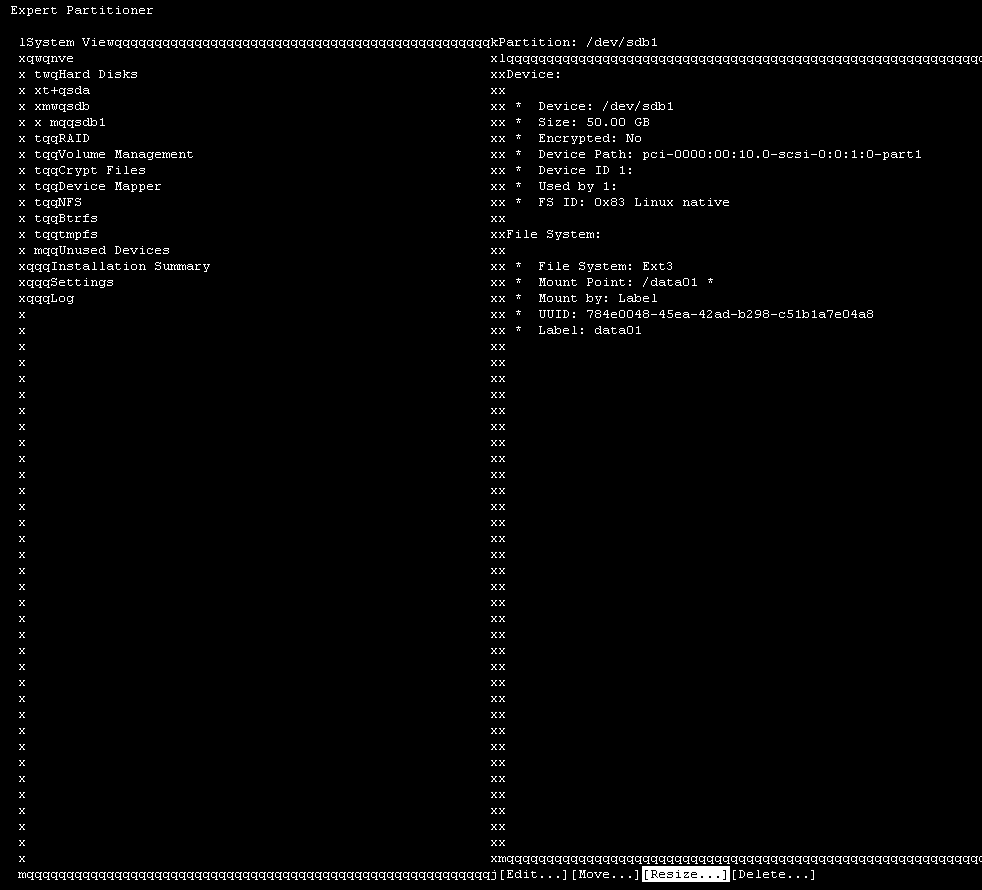Click the 'File System: Ext3' line
The image size is (982, 890).
[x=606, y=266]
